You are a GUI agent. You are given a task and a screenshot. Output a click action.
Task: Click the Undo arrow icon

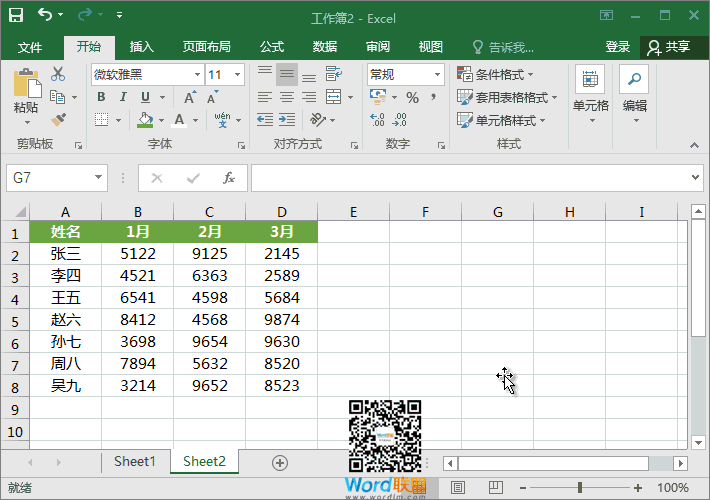point(45,14)
